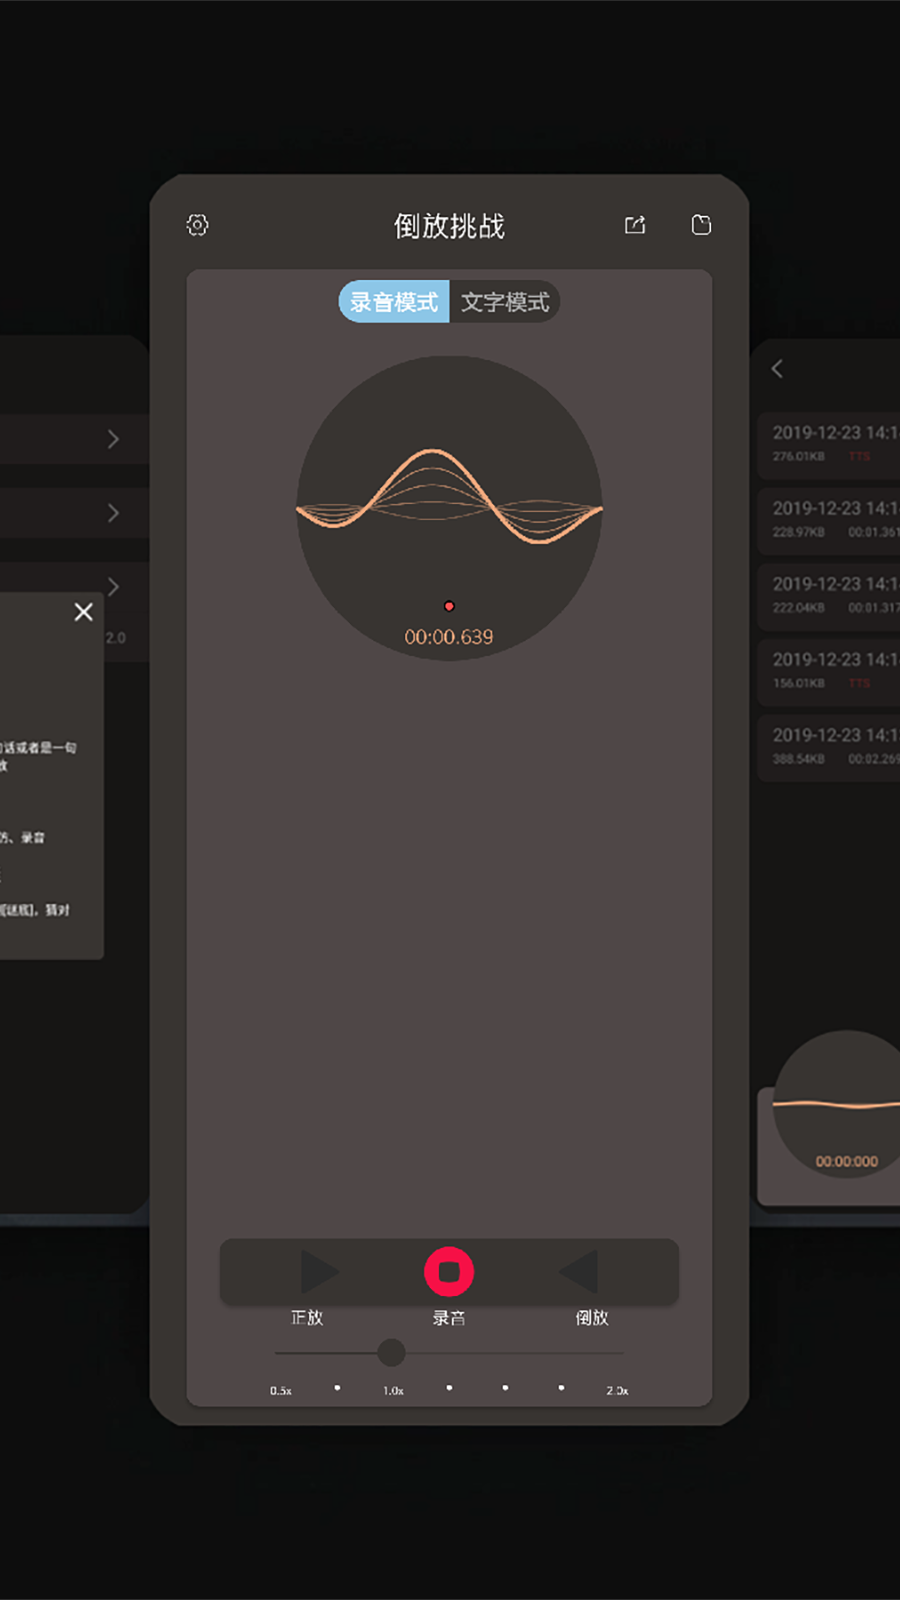The width and height of the screenshot is (900, 1600).
Task: Tap the circular waveform display
Action: point(449,508)
